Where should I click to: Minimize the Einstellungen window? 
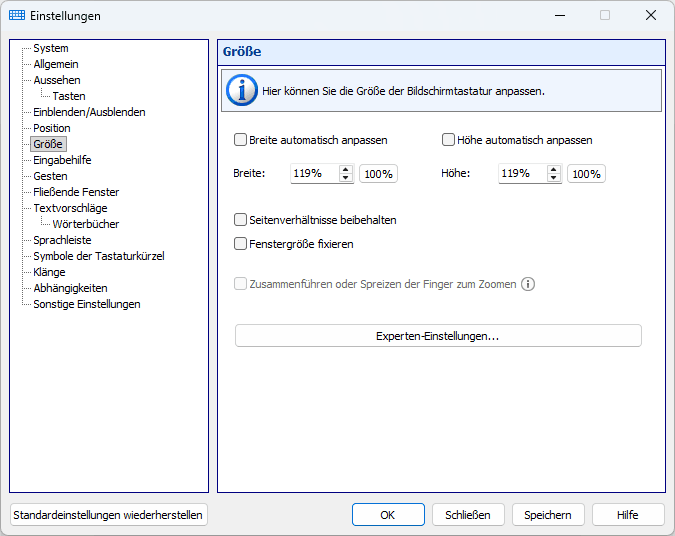(560, 15)
